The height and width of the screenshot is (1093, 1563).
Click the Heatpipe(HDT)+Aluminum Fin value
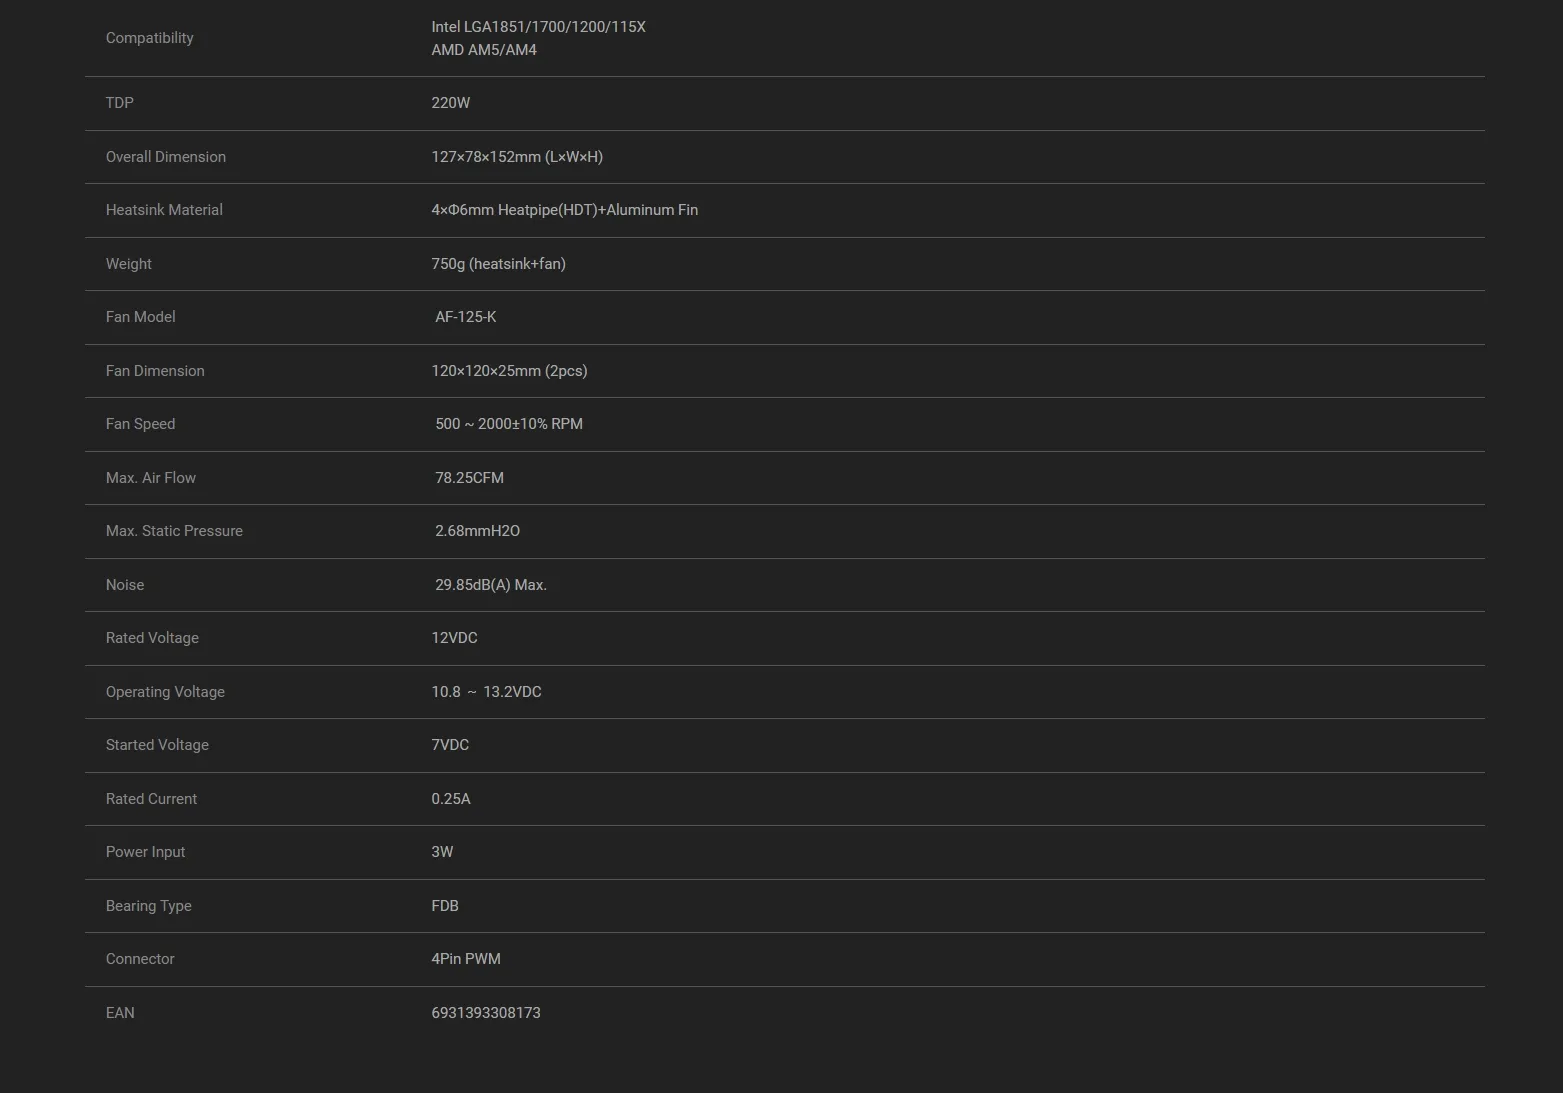(x=564, y=210)
